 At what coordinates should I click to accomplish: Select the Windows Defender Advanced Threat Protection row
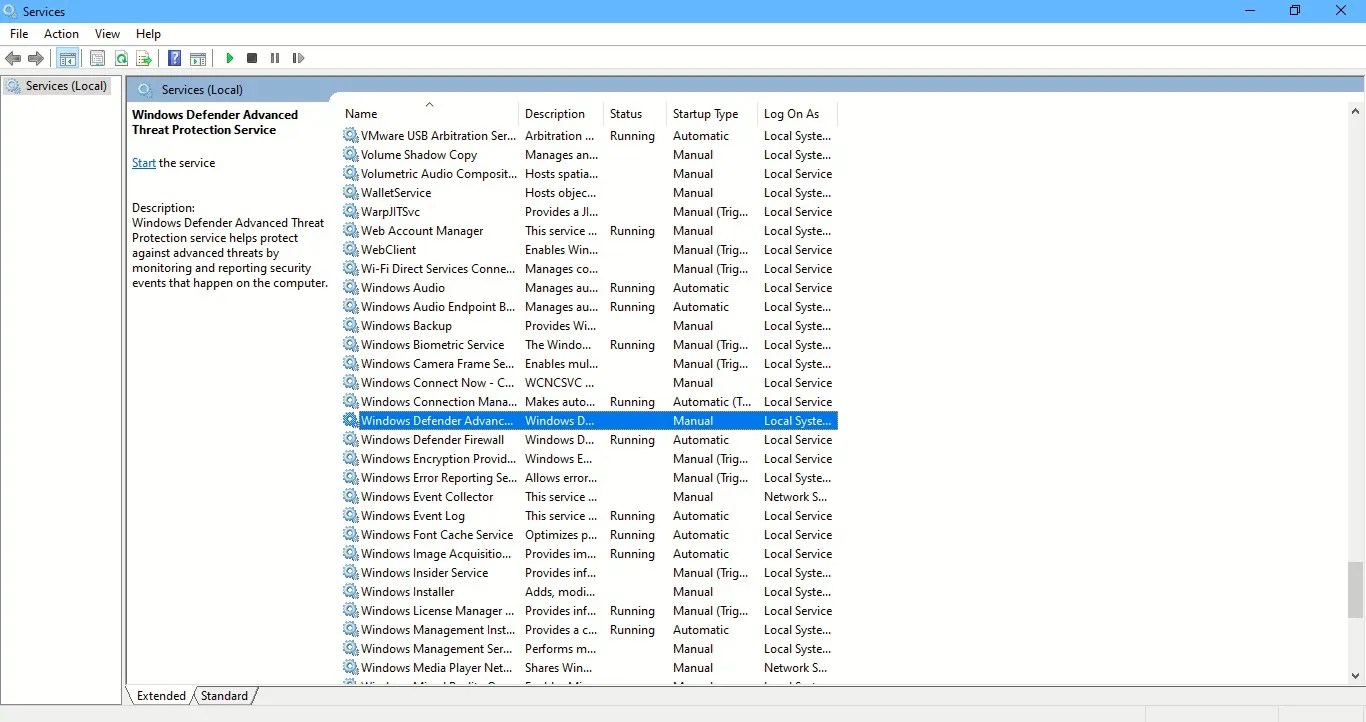[590, 420]
